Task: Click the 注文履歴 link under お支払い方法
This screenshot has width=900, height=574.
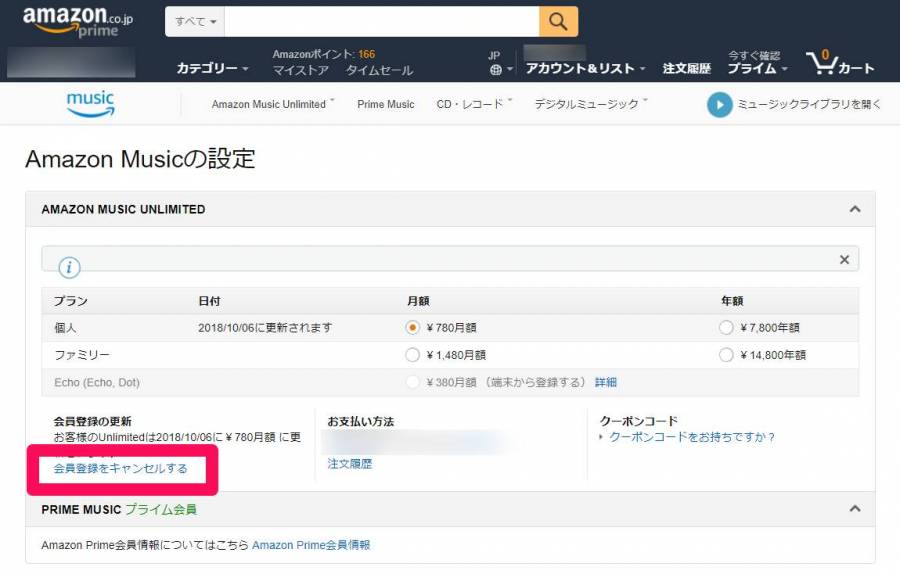Action: click(350, 464)
